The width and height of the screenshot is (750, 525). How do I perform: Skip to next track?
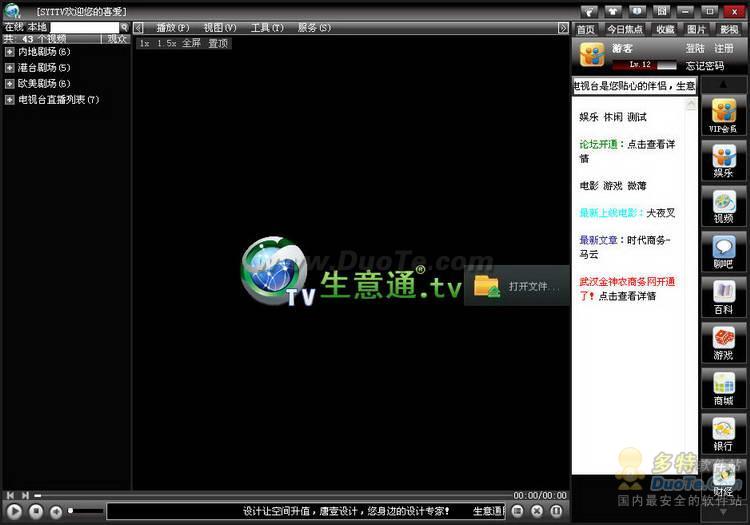pyautogui.click(x=25, y=495)
